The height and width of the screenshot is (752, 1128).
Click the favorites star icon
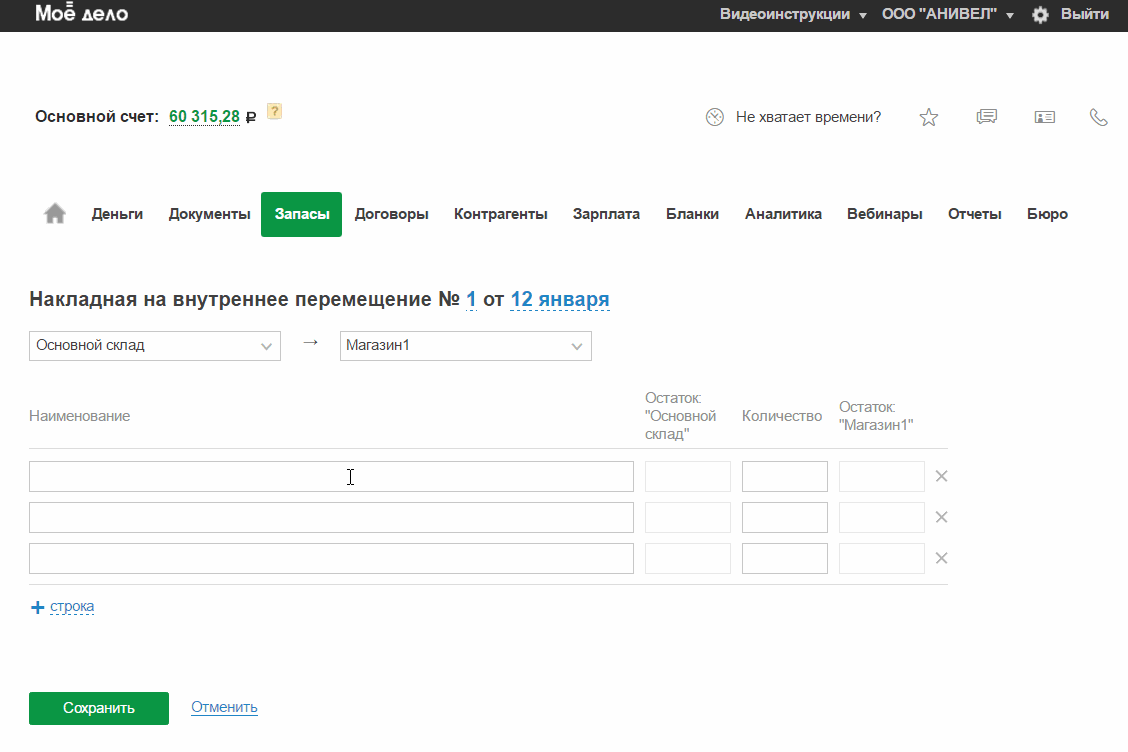click(x=929, y=118)
